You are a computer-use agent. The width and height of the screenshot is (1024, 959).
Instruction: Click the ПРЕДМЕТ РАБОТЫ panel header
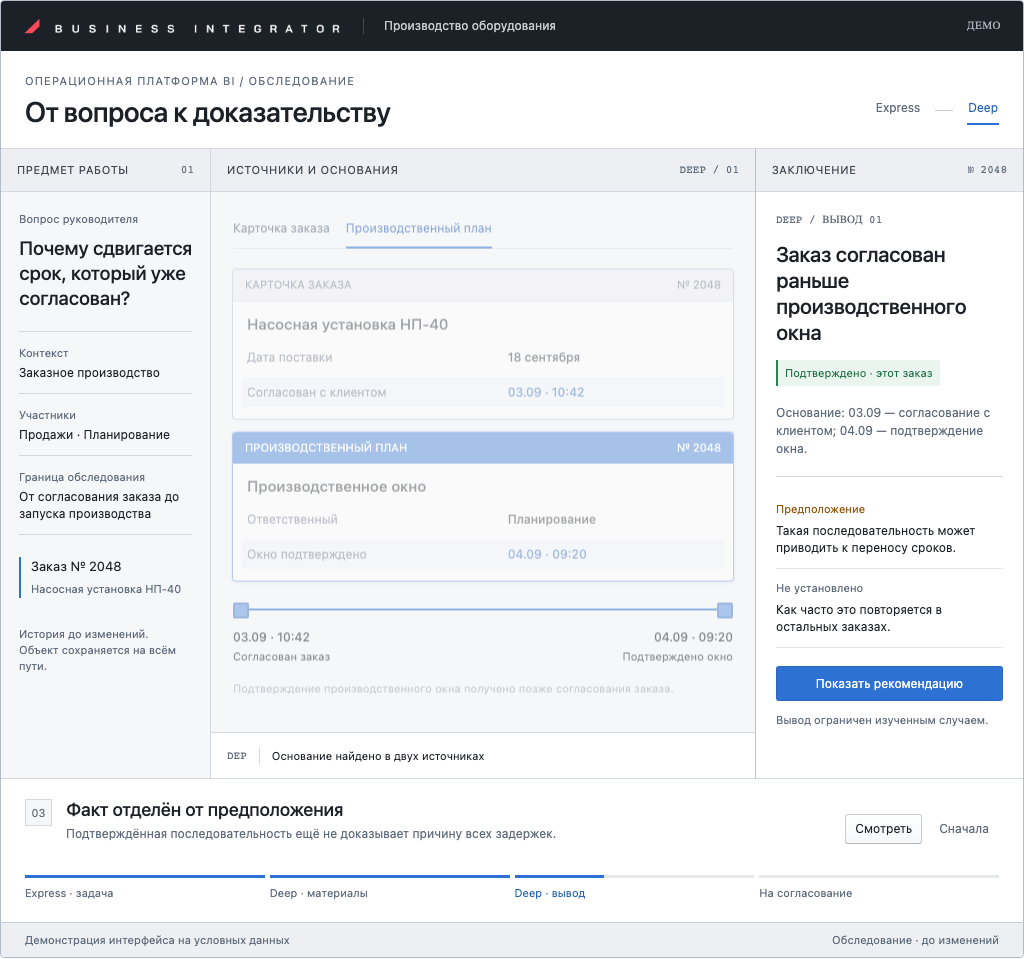pyautogui.click(x=106, y=170)
